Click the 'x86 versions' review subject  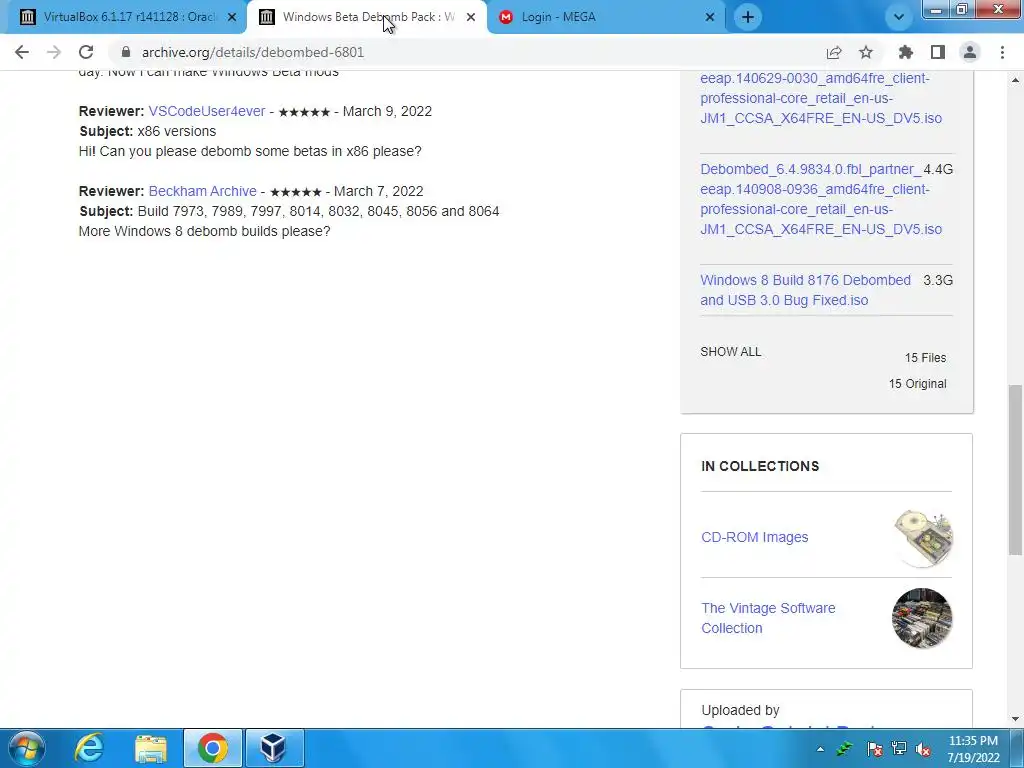[176, 131]
